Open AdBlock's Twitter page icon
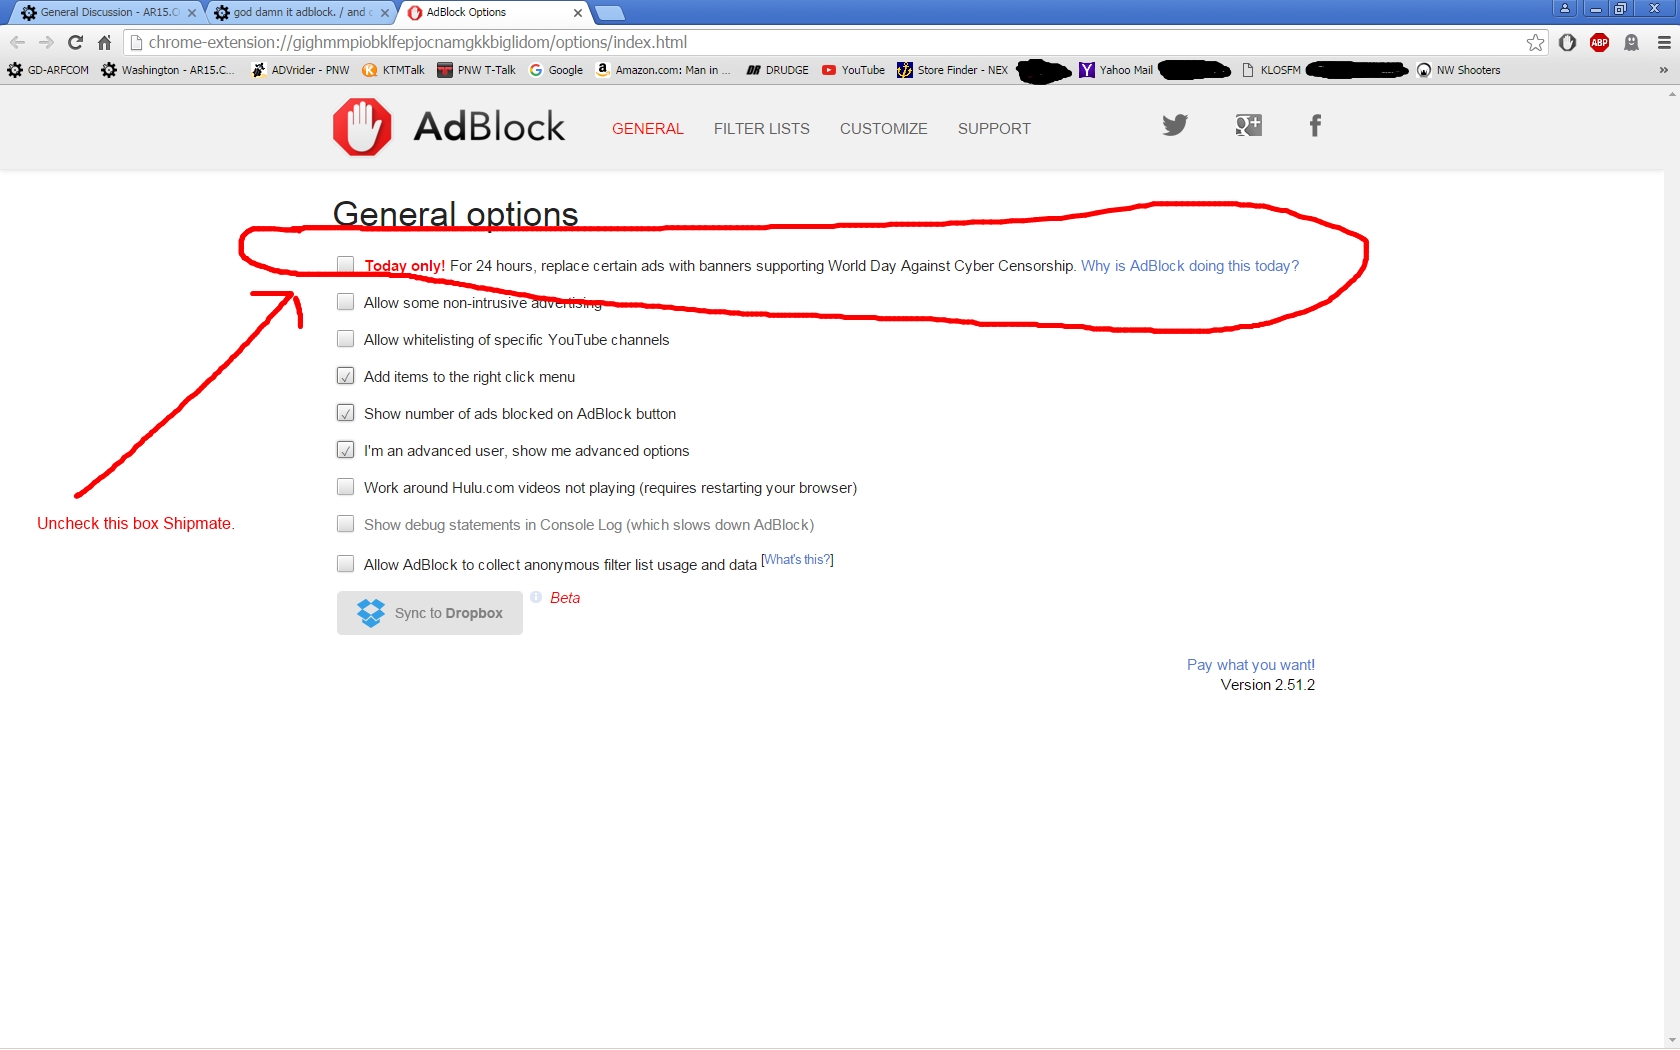Image resolution: width=1680 pixels, height=1050 pixels. [x=1175, y=125]
